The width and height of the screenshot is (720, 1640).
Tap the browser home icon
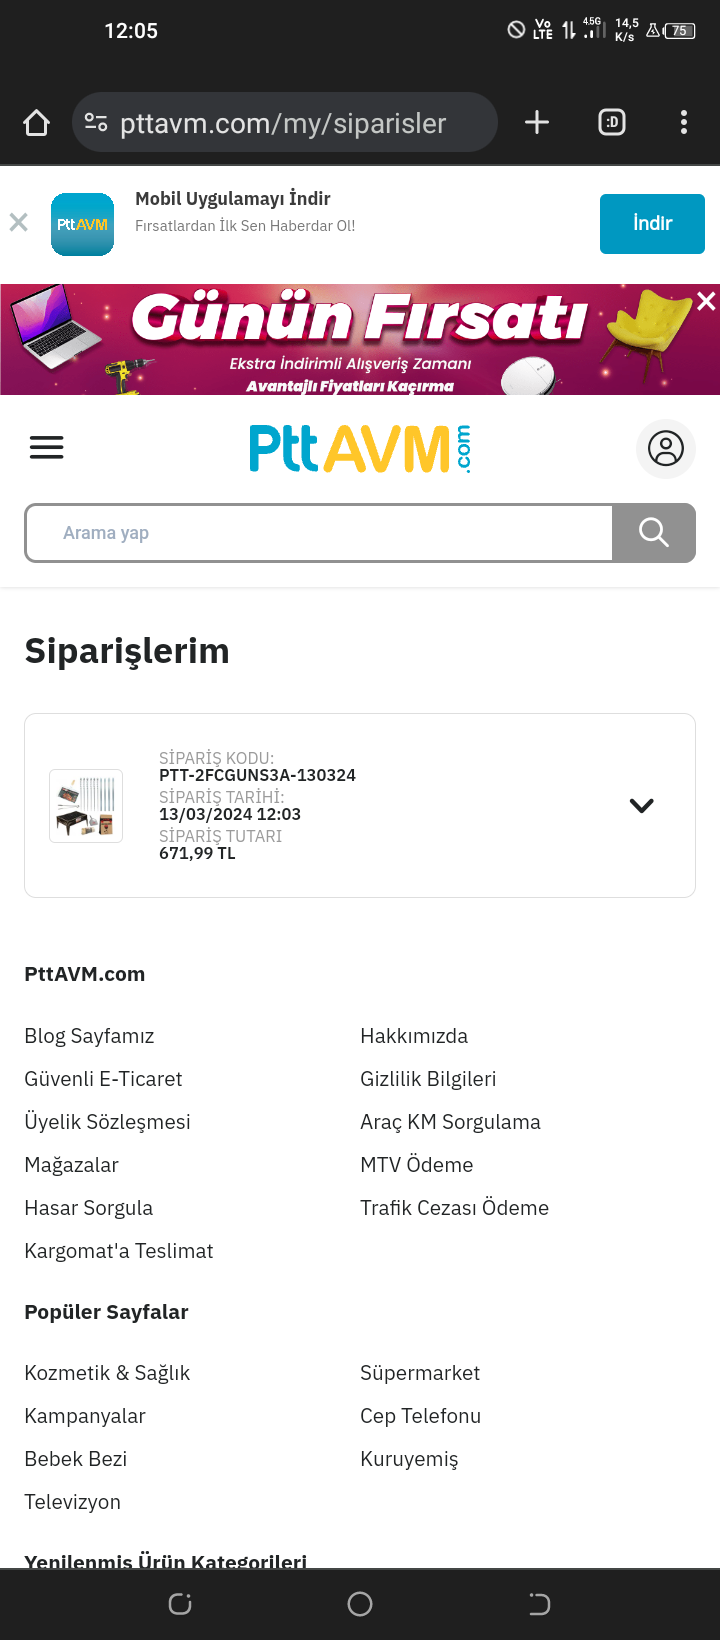(x=37, y=123)
